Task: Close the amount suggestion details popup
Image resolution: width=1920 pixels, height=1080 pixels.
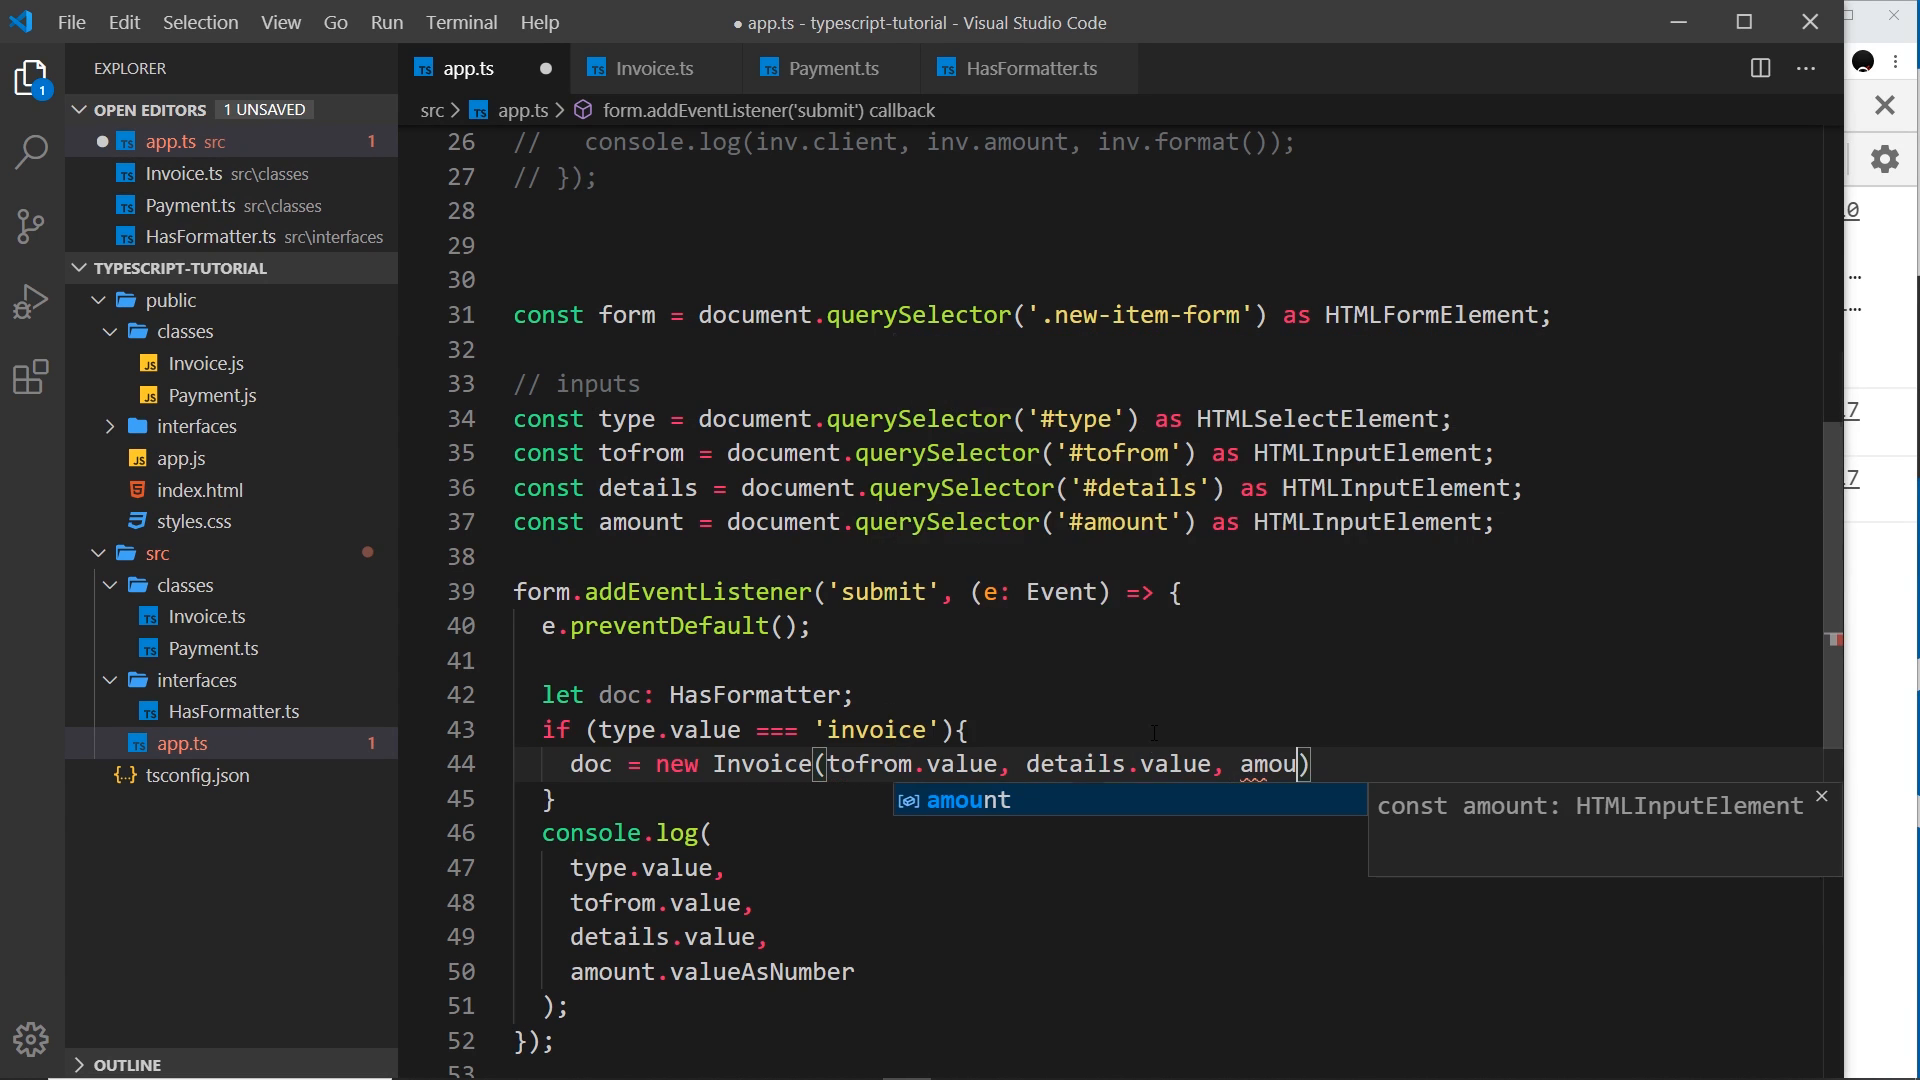Action: coord(1821,796)
